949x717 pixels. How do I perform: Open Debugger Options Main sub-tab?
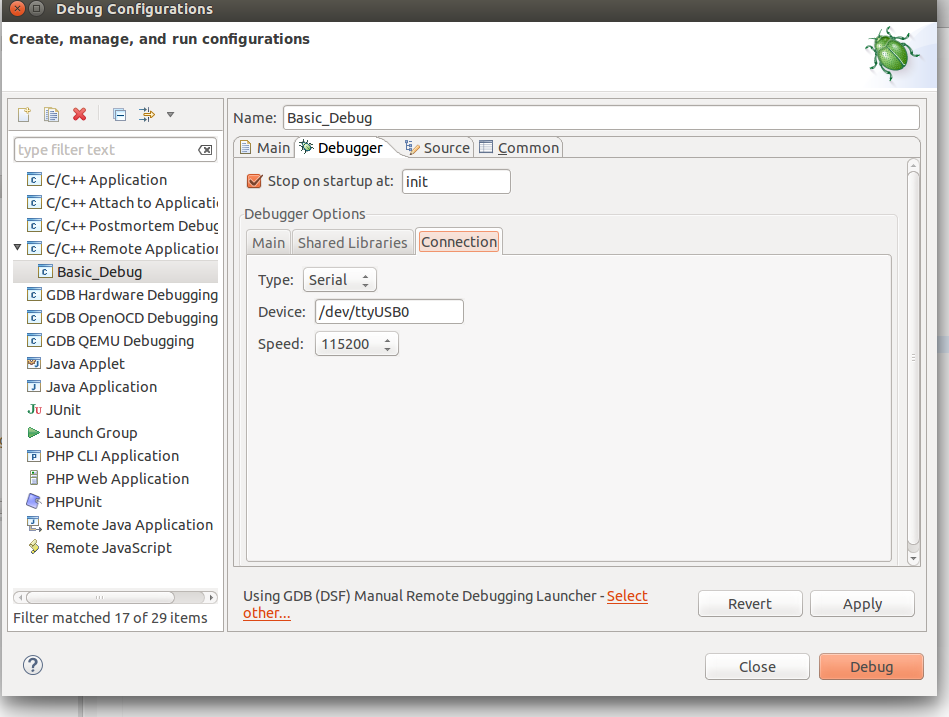(268, 243)
